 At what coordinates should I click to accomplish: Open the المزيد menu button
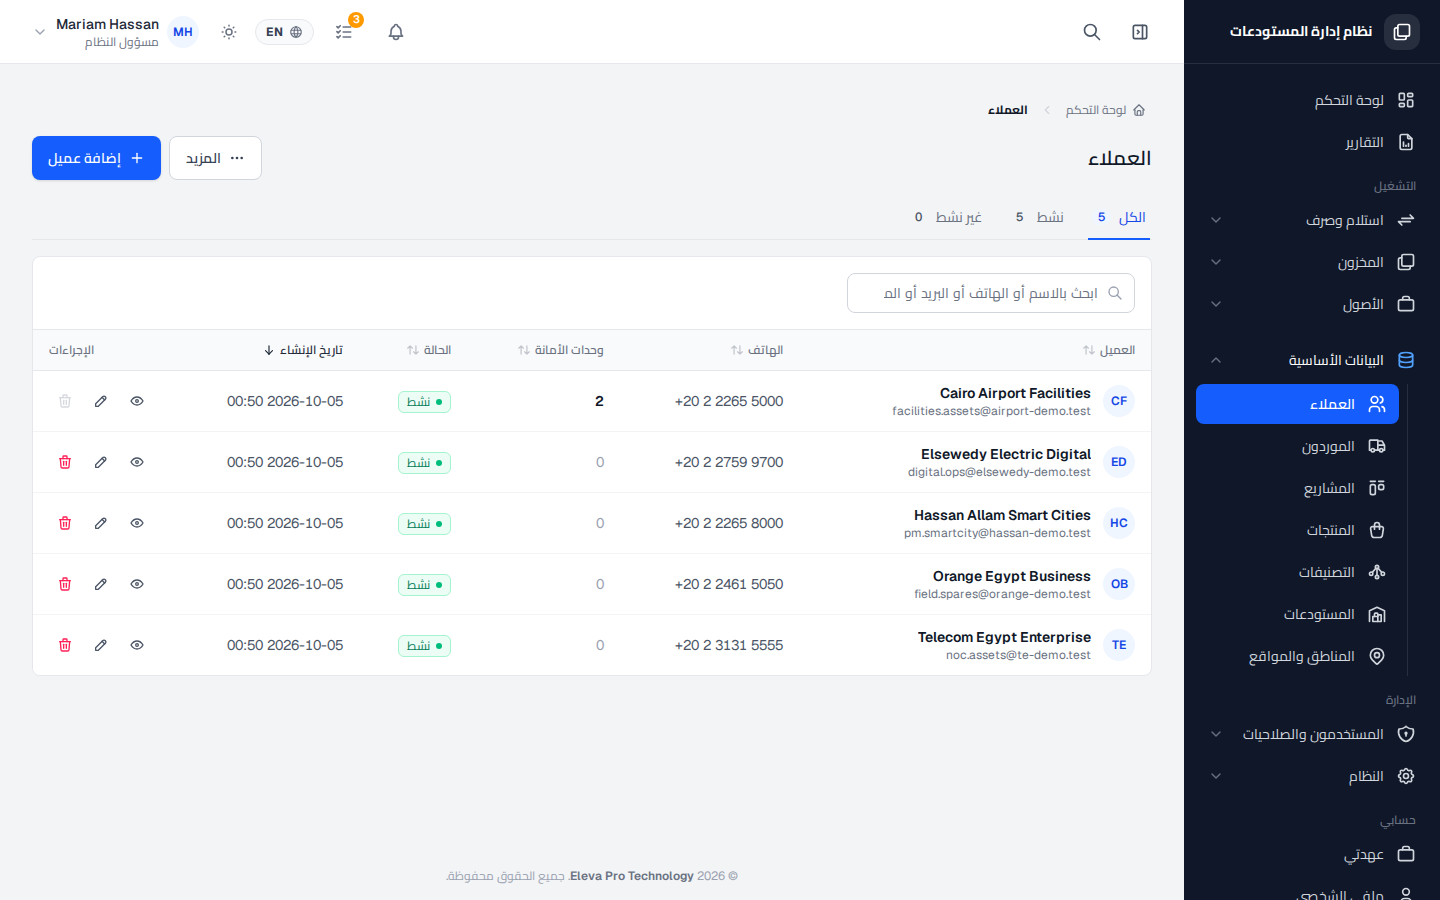pos(215,158)
